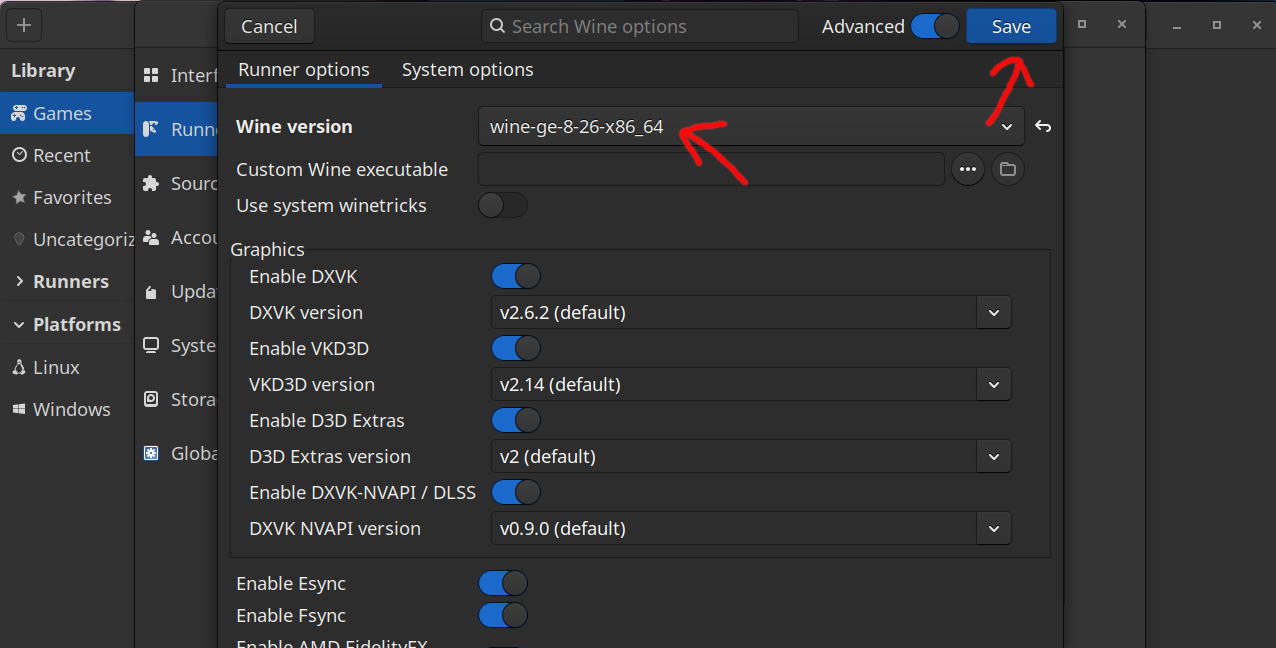
Task: Click the Uncategorized location icon
Action: pyautogui.click(x=19, y=239)
